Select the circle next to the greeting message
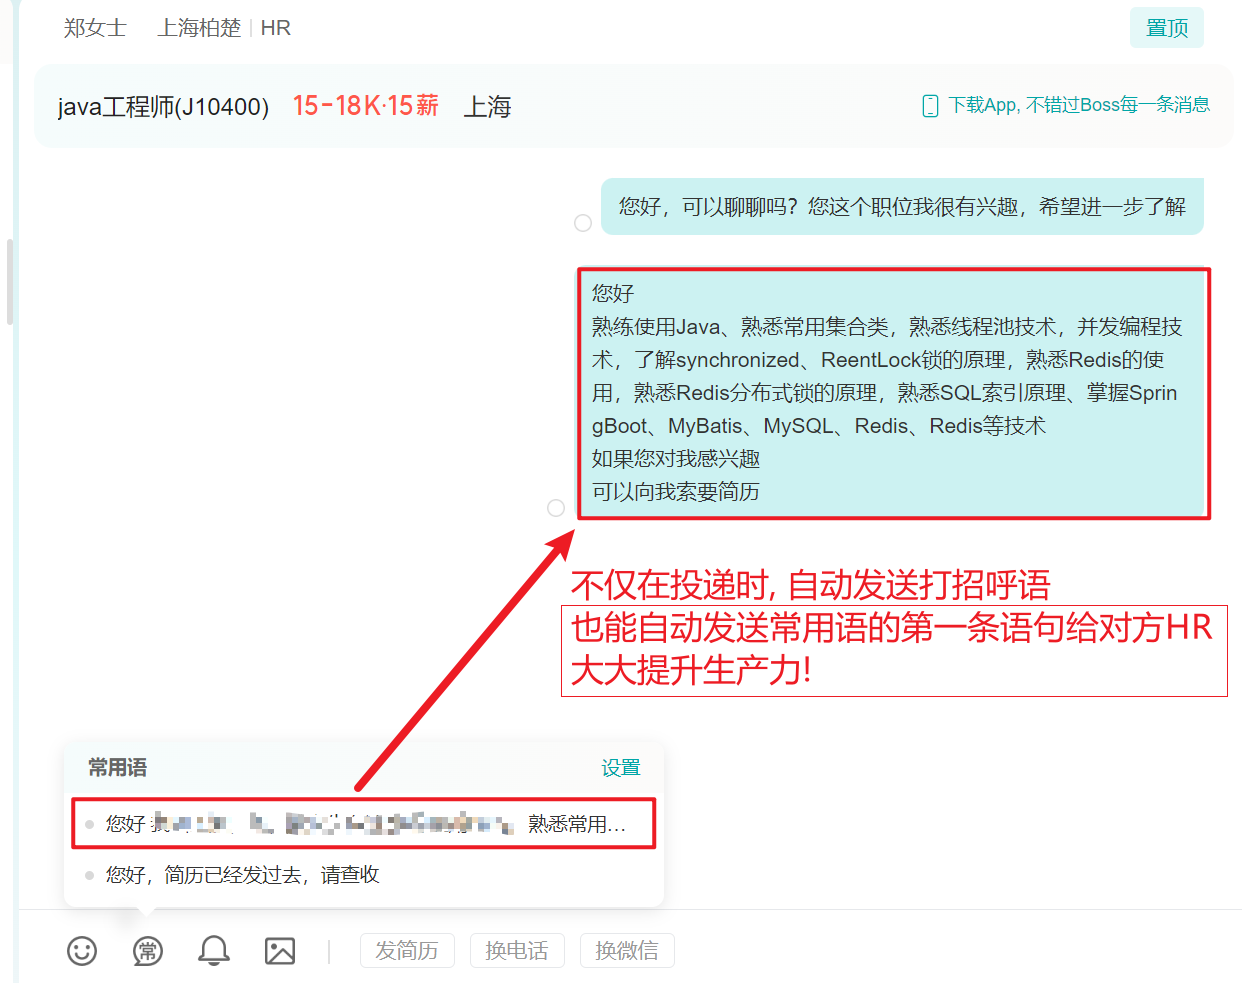1242x983 pixels. (x=583, y=223)
